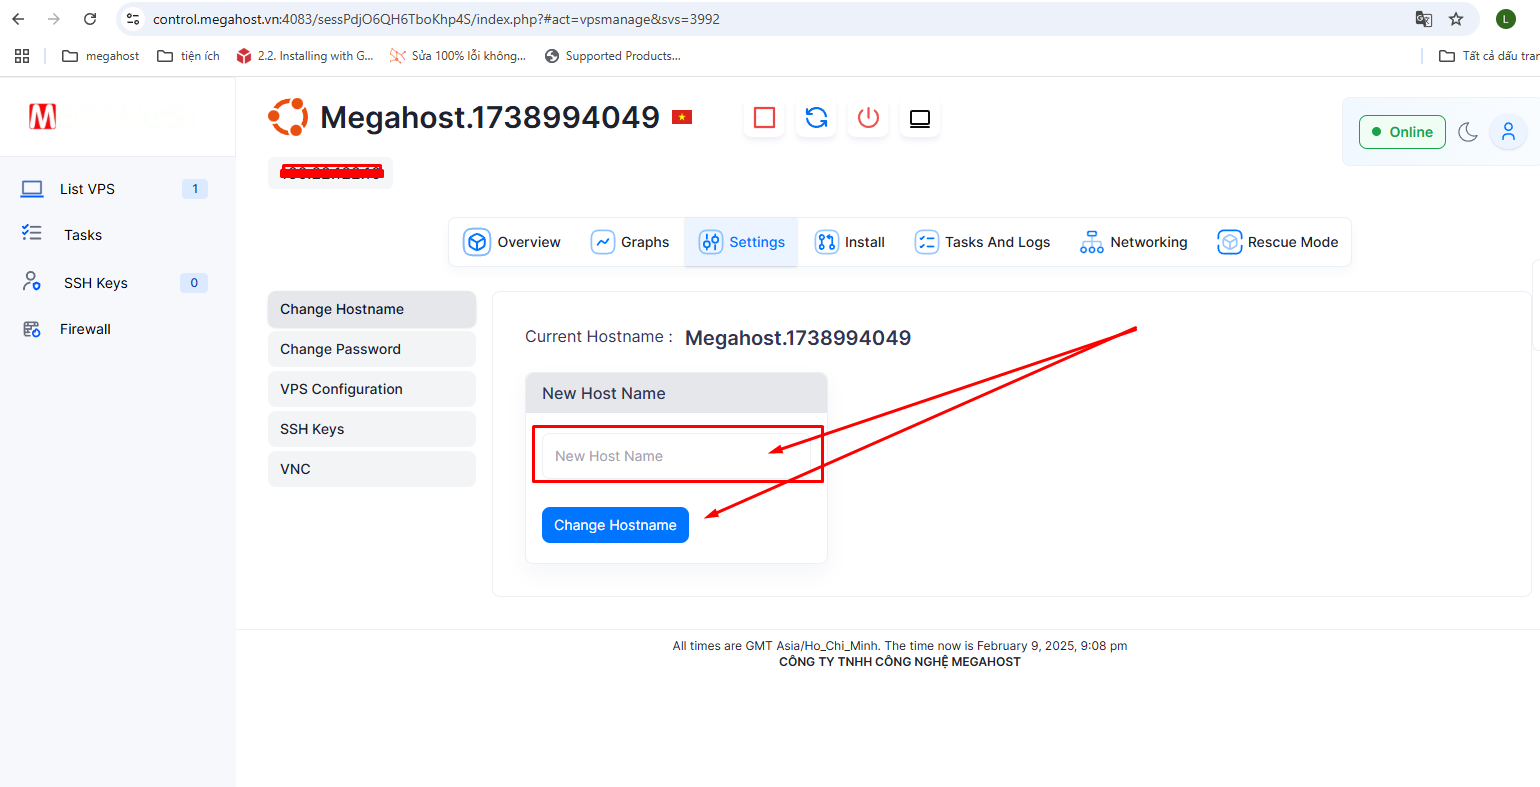Select the Rescue Mode tab

[x=1277, y=242]
